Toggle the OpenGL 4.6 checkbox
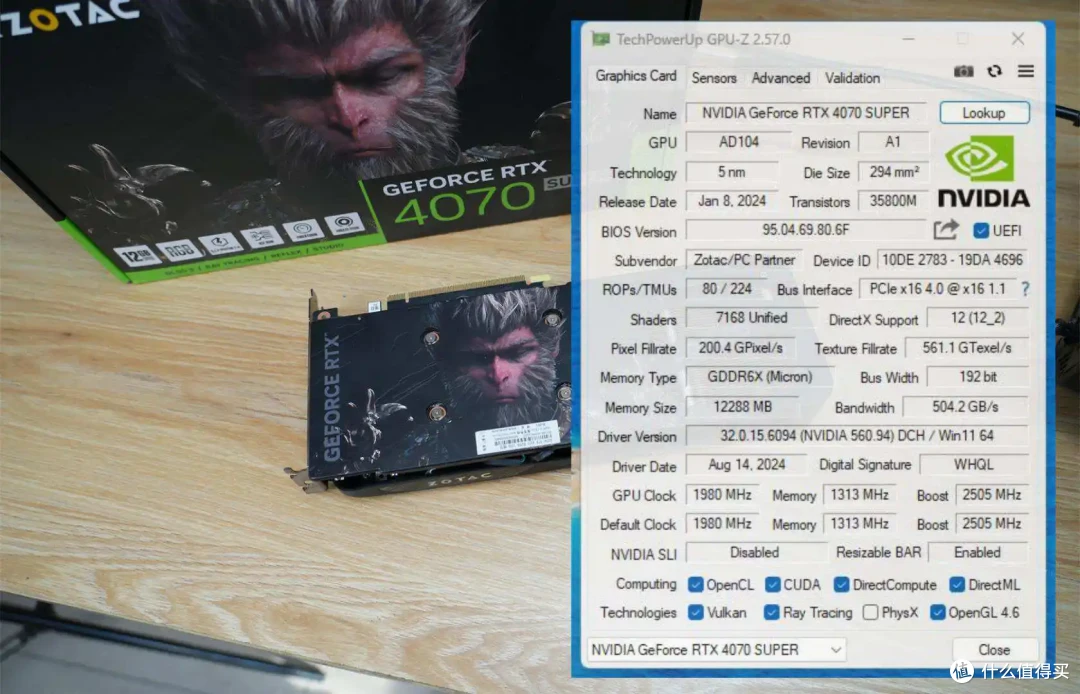1080x694 pixels. click(937, 612)
